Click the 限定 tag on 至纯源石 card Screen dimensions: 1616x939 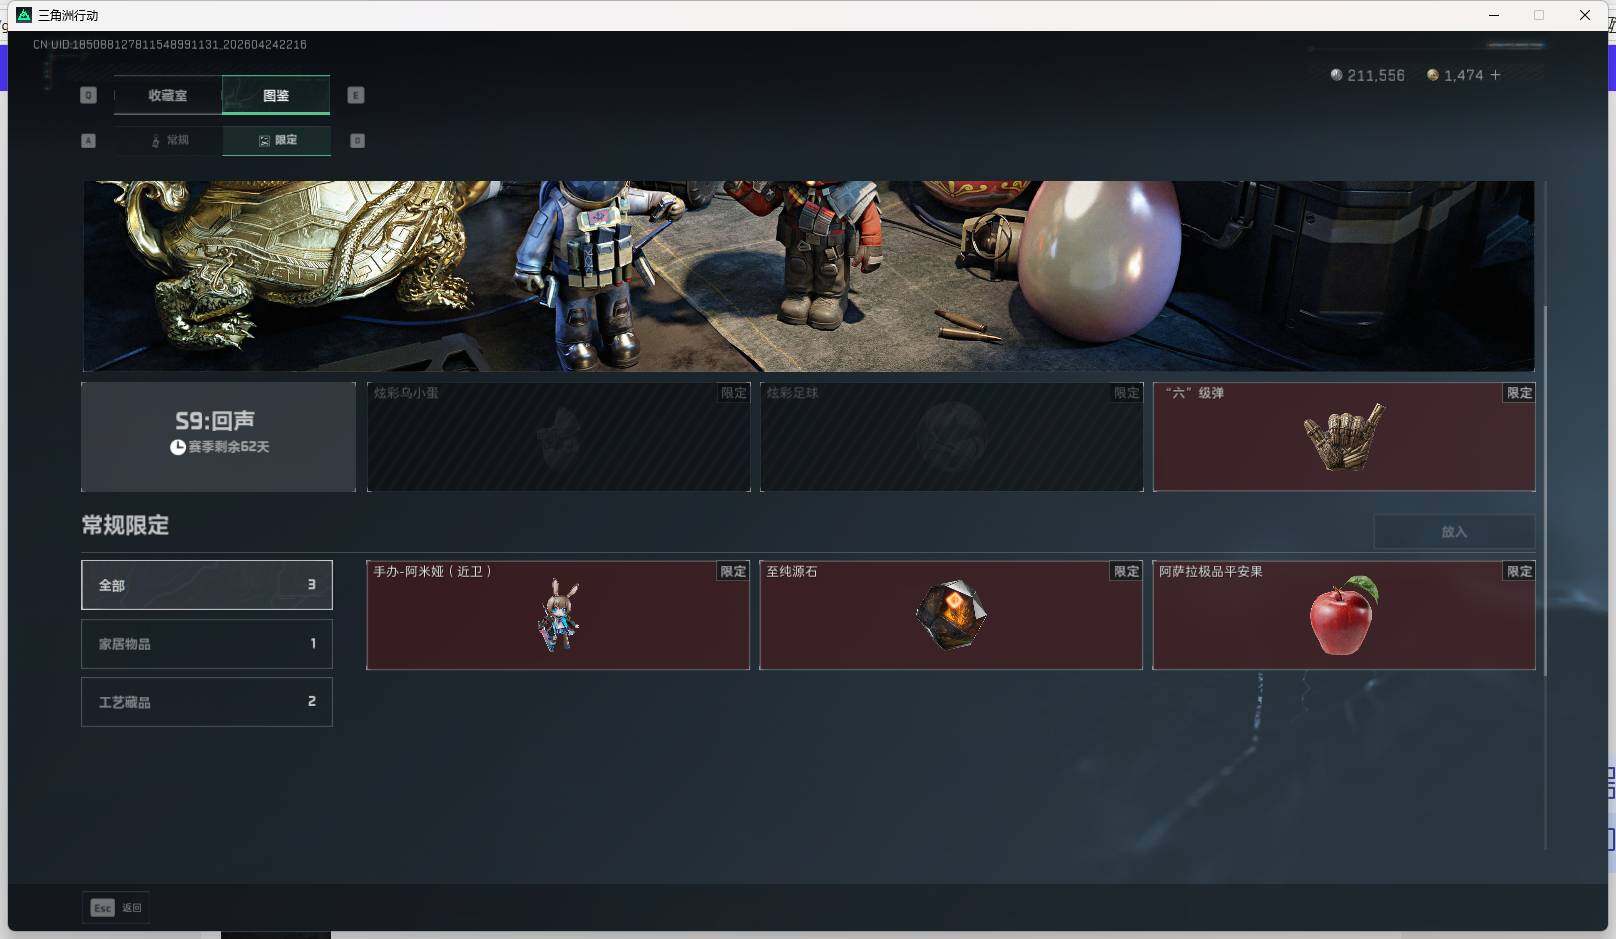tap(1127, 571)
